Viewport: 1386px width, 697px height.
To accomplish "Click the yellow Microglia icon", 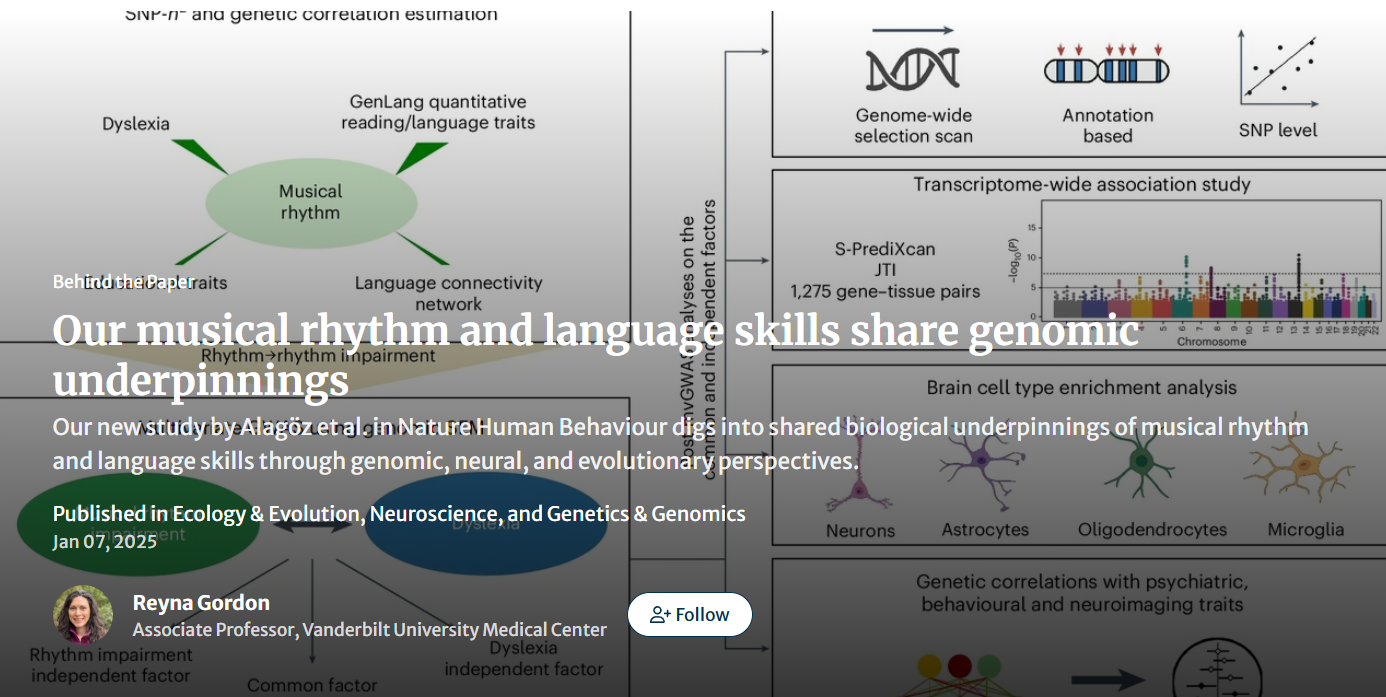I will pyautogui.click(x=1300, y=463).
